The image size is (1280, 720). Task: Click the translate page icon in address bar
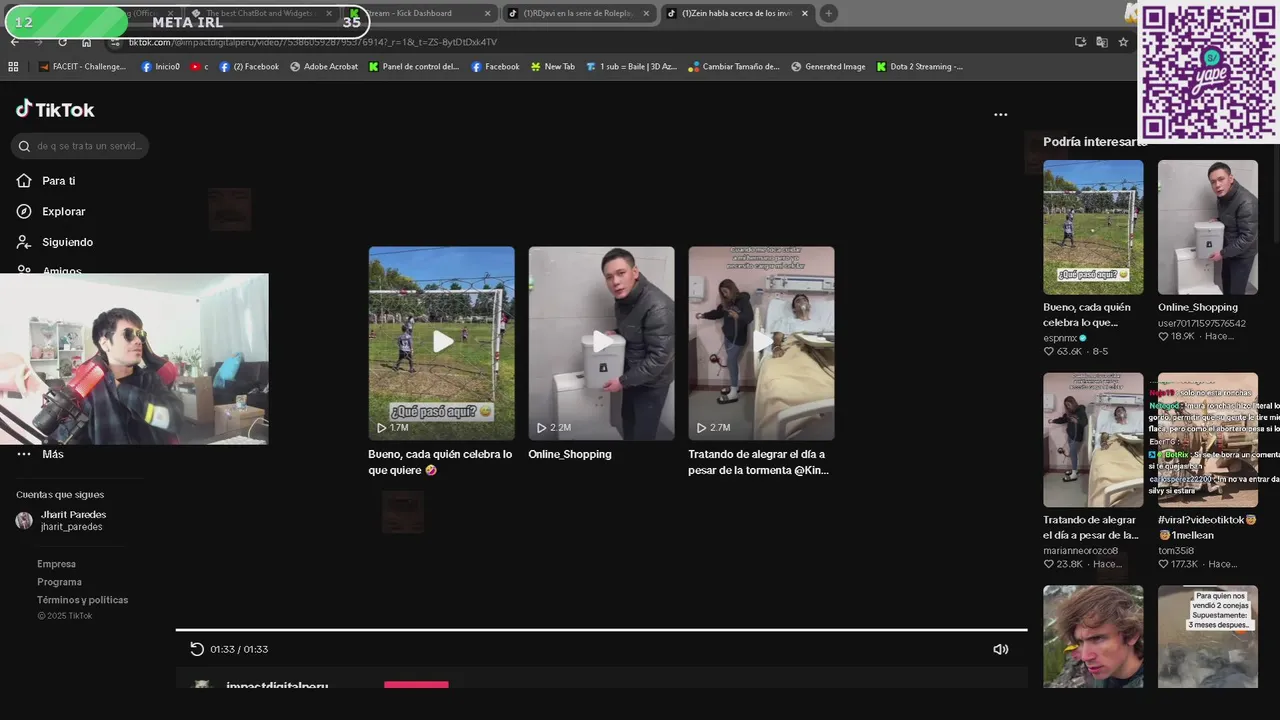pos(1101,42)
